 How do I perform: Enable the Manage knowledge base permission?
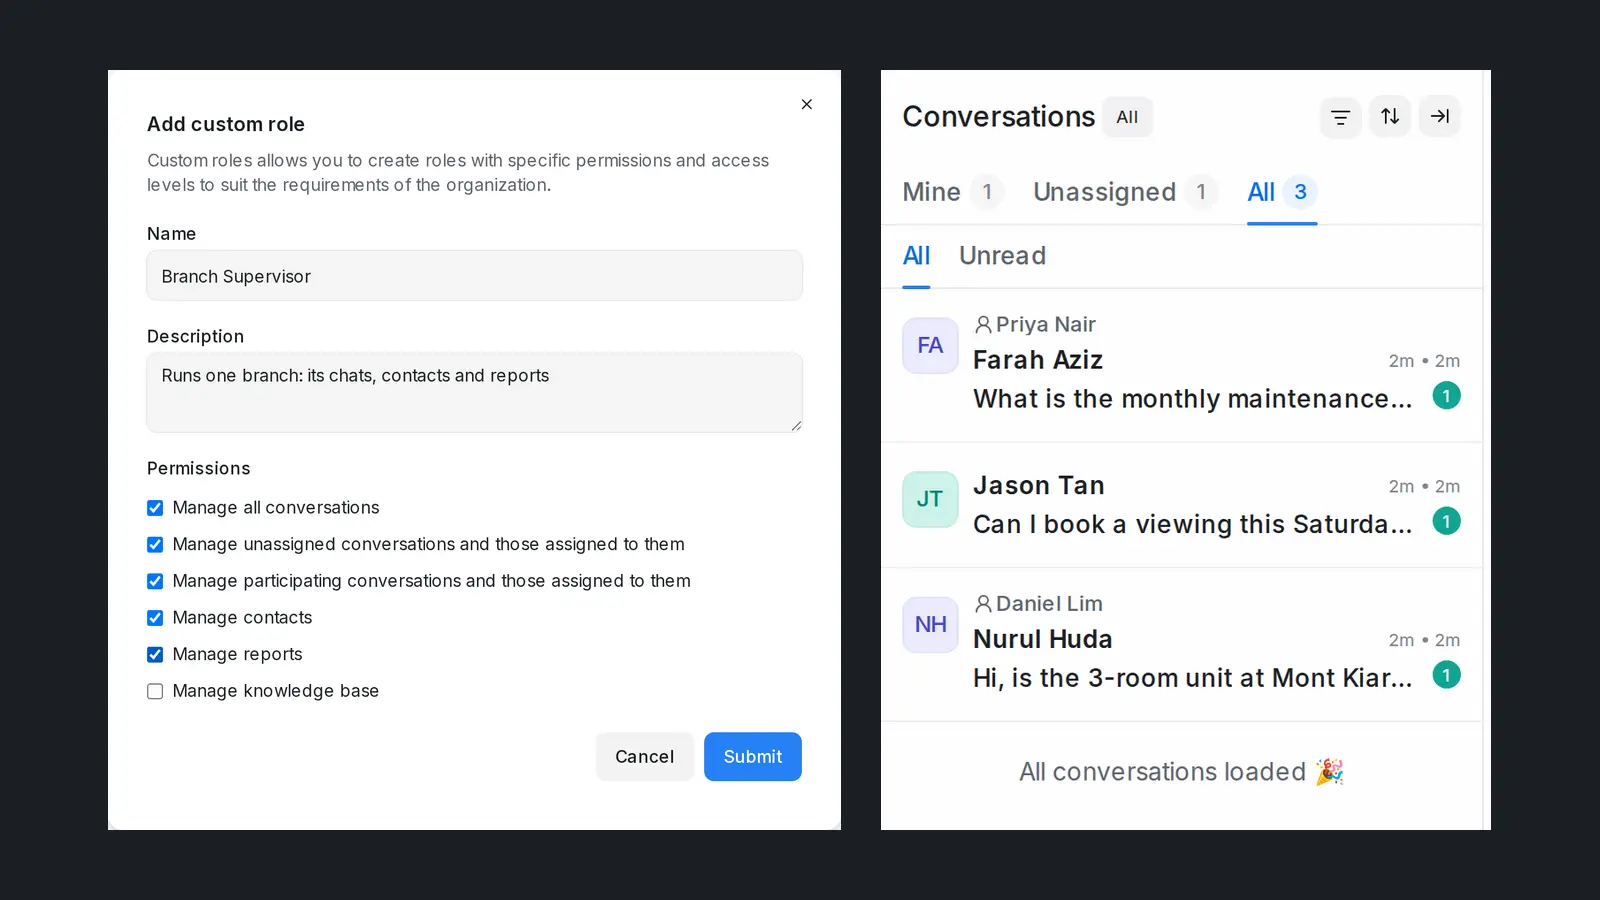coord(155,691)
